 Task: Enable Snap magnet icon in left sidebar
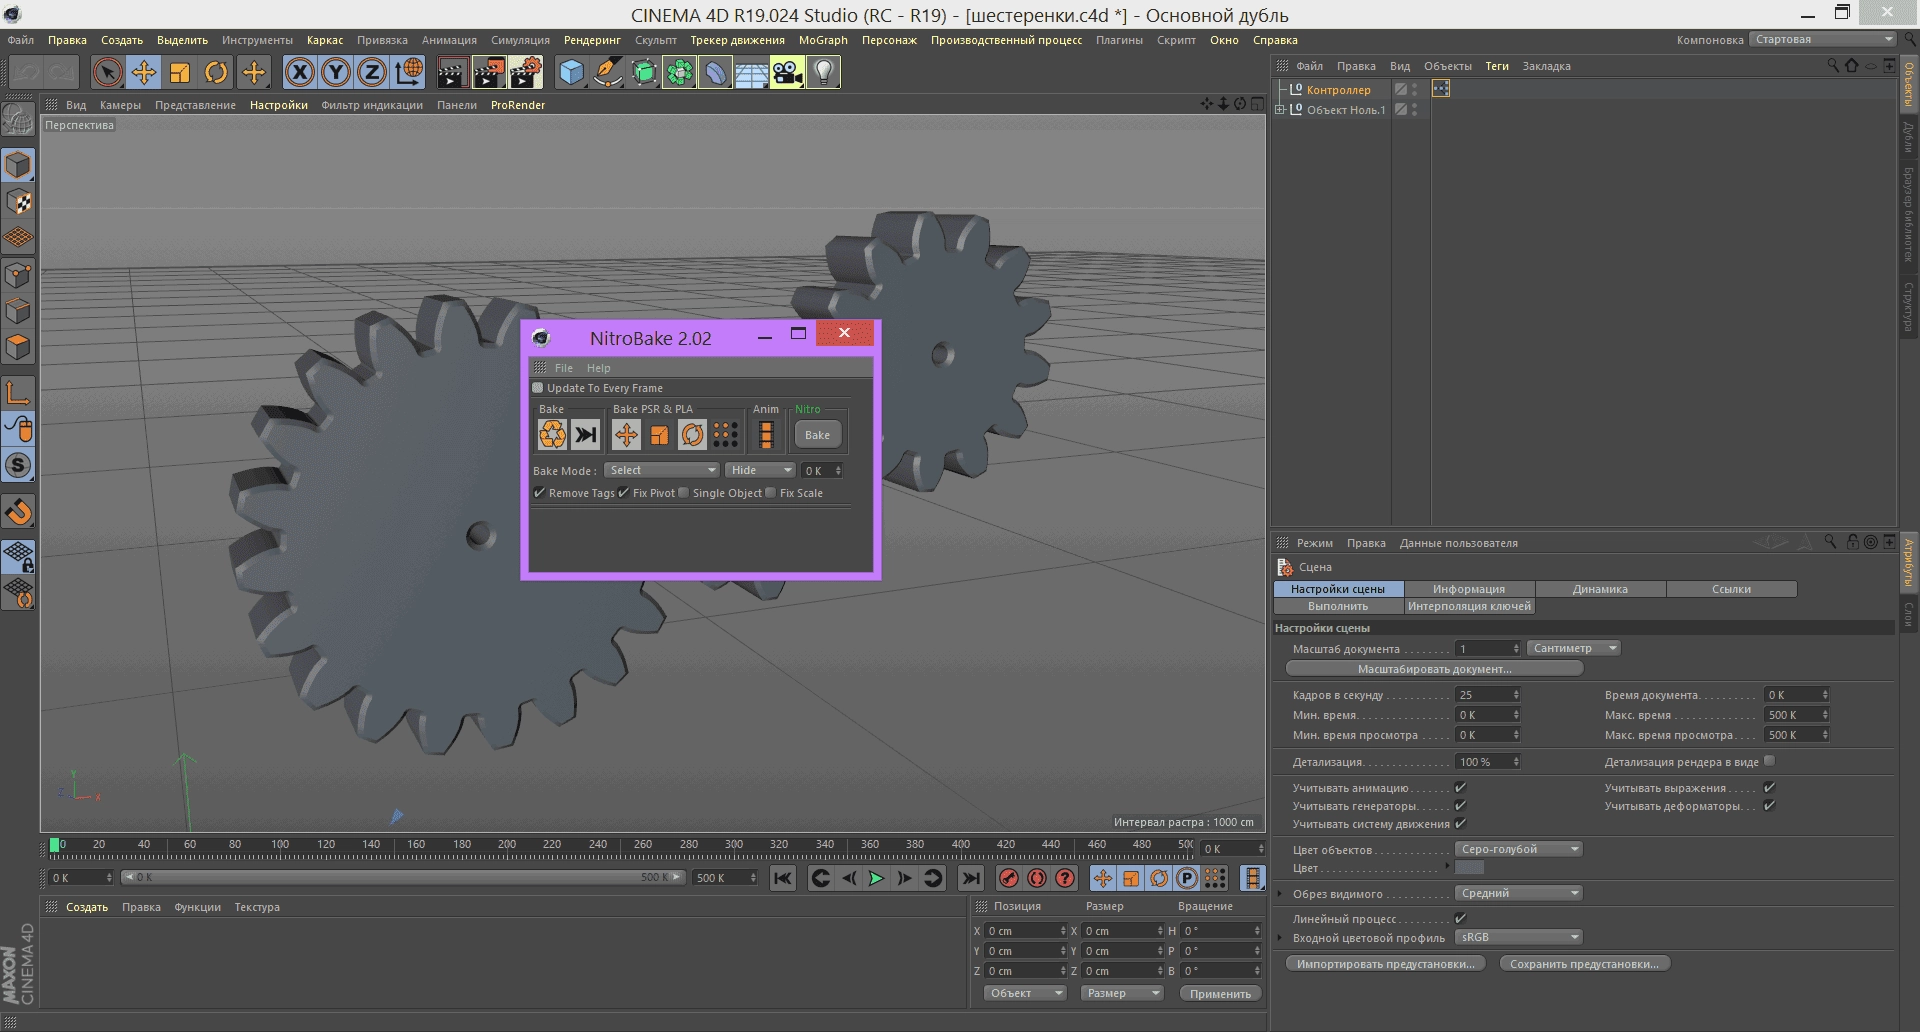tap(18, 512)
